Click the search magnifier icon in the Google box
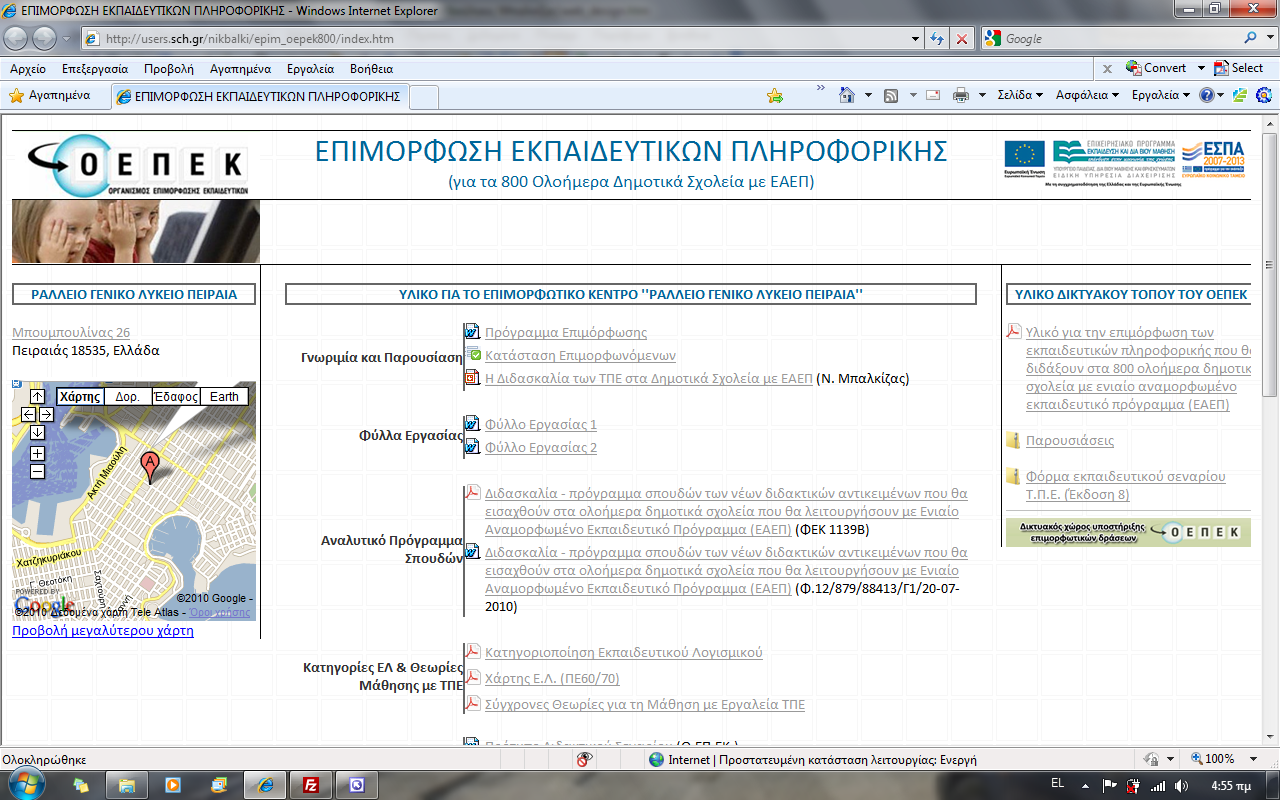The image size is (1280, 800). tap(1251, 39)
